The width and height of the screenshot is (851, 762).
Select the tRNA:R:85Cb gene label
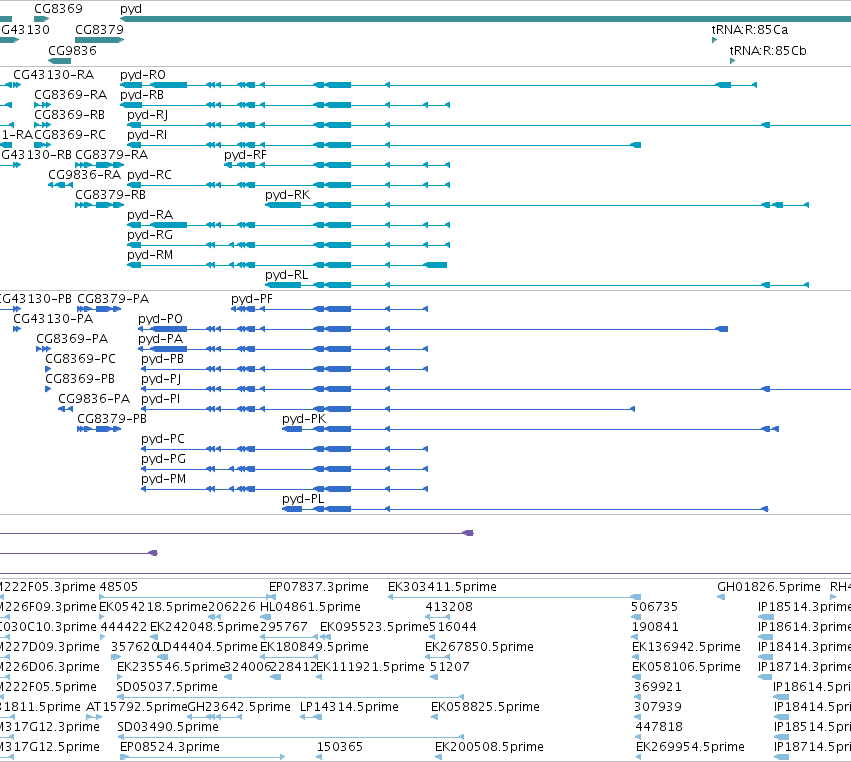click(768, 50)
